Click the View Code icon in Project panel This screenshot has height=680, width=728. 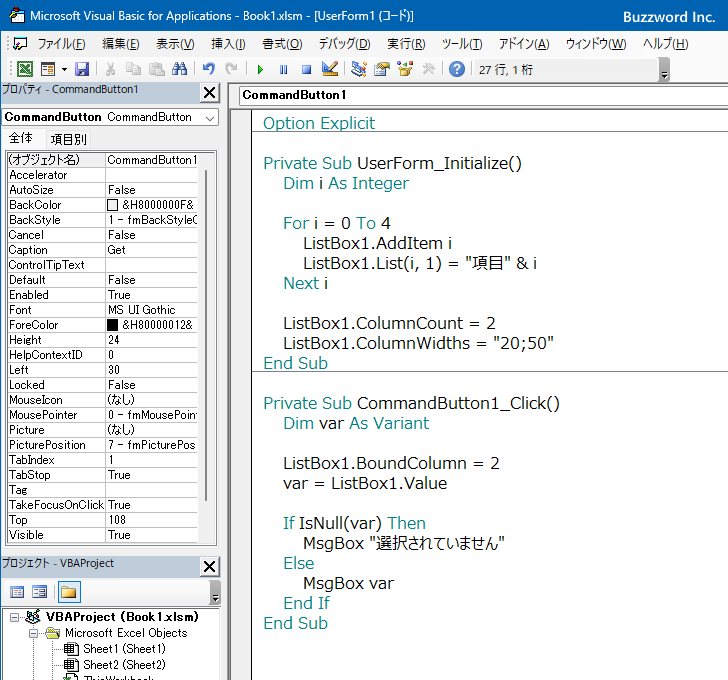[17, 592]
